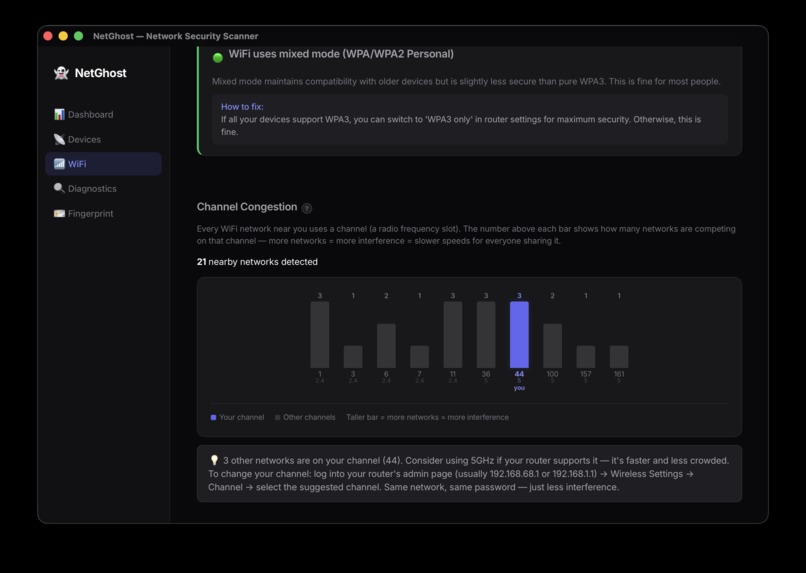Viewport: 806px width, 573px height.
Task: Select the highlighted channel 44 bar
Action: [x=519, y=335]
